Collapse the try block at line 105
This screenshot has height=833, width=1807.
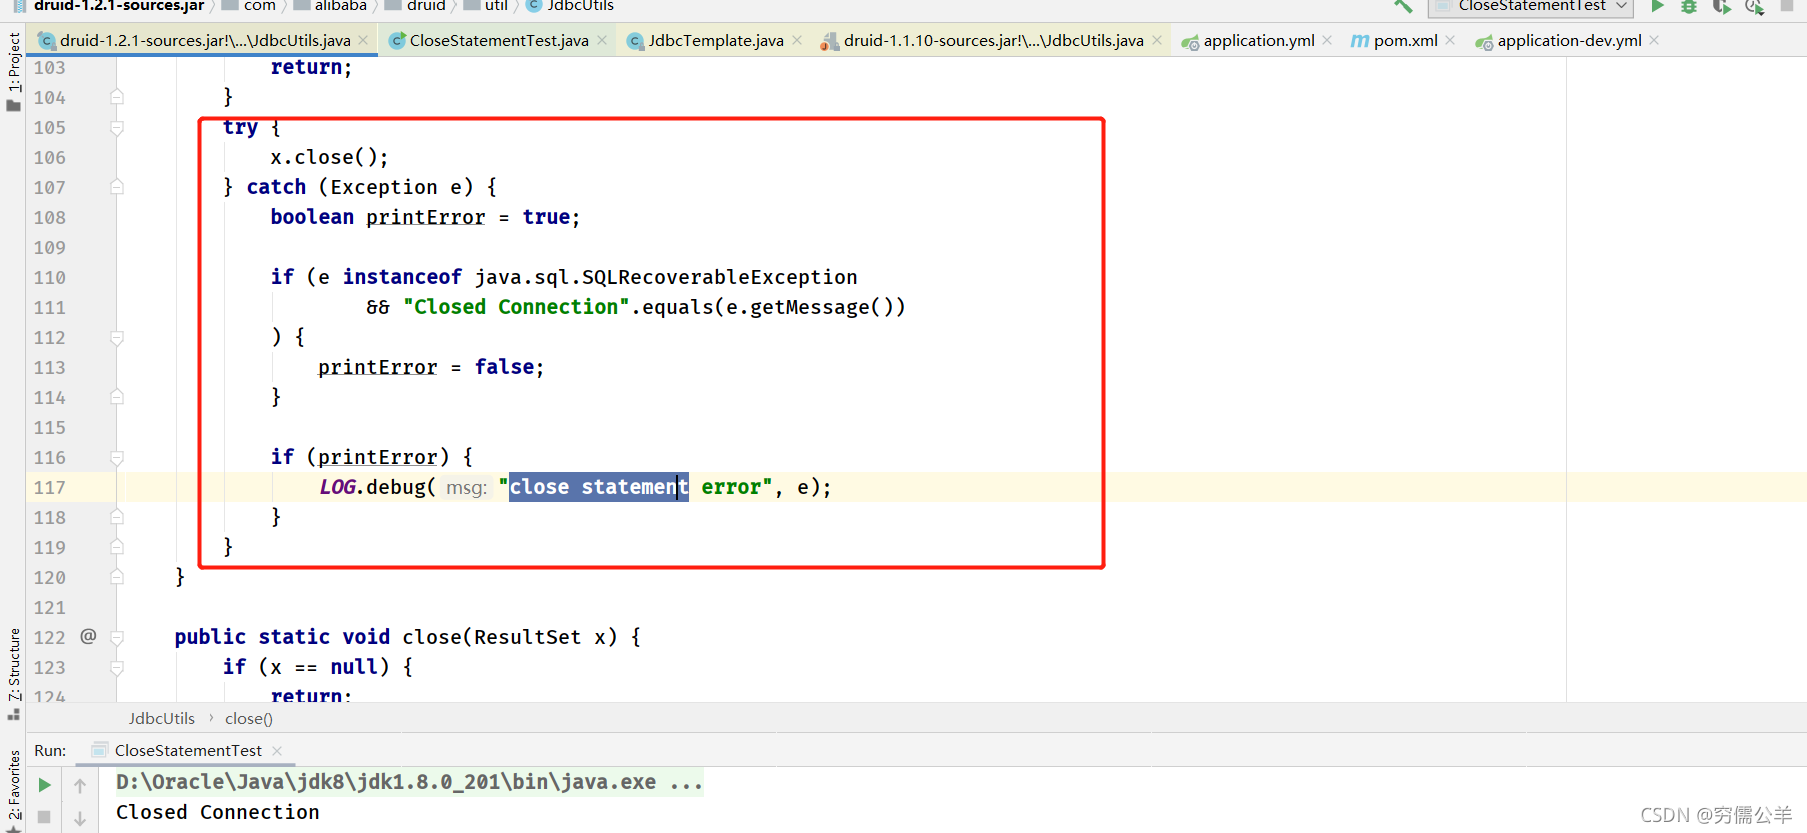(x=117, y=127)
